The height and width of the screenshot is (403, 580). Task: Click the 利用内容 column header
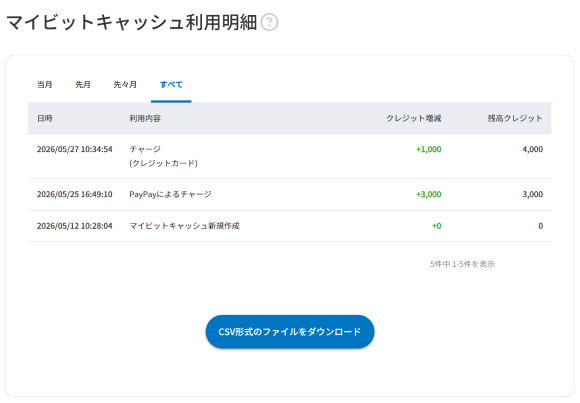click(x=145, y=118)
